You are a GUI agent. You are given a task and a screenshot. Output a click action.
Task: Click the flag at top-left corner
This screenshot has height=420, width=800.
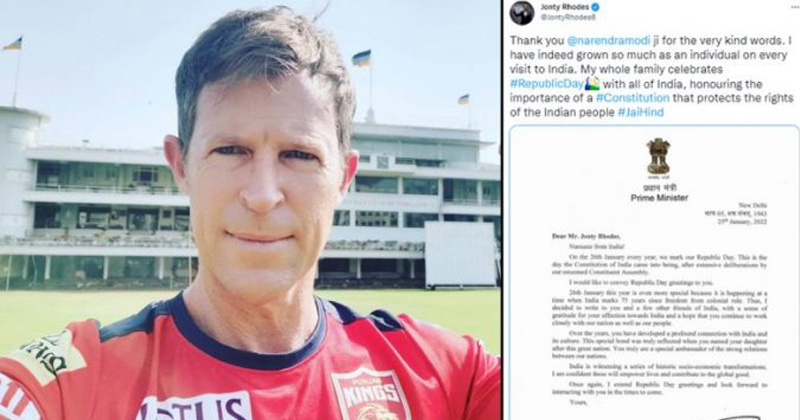[x=12, y=43]
